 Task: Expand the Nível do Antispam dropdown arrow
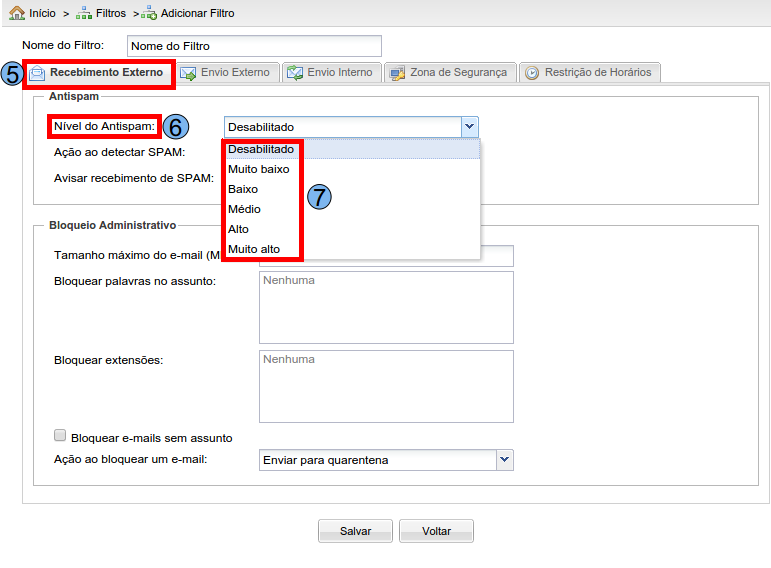469,127
